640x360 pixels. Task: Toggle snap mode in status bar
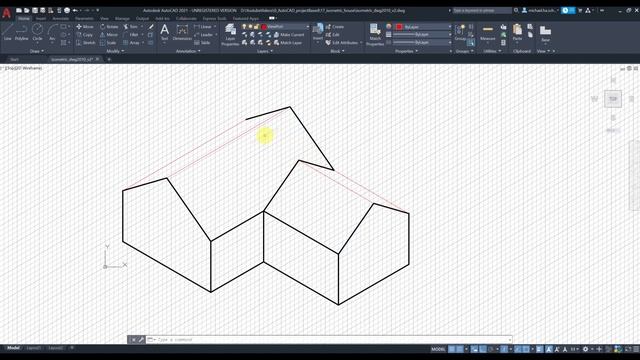(x=460, y=349)
